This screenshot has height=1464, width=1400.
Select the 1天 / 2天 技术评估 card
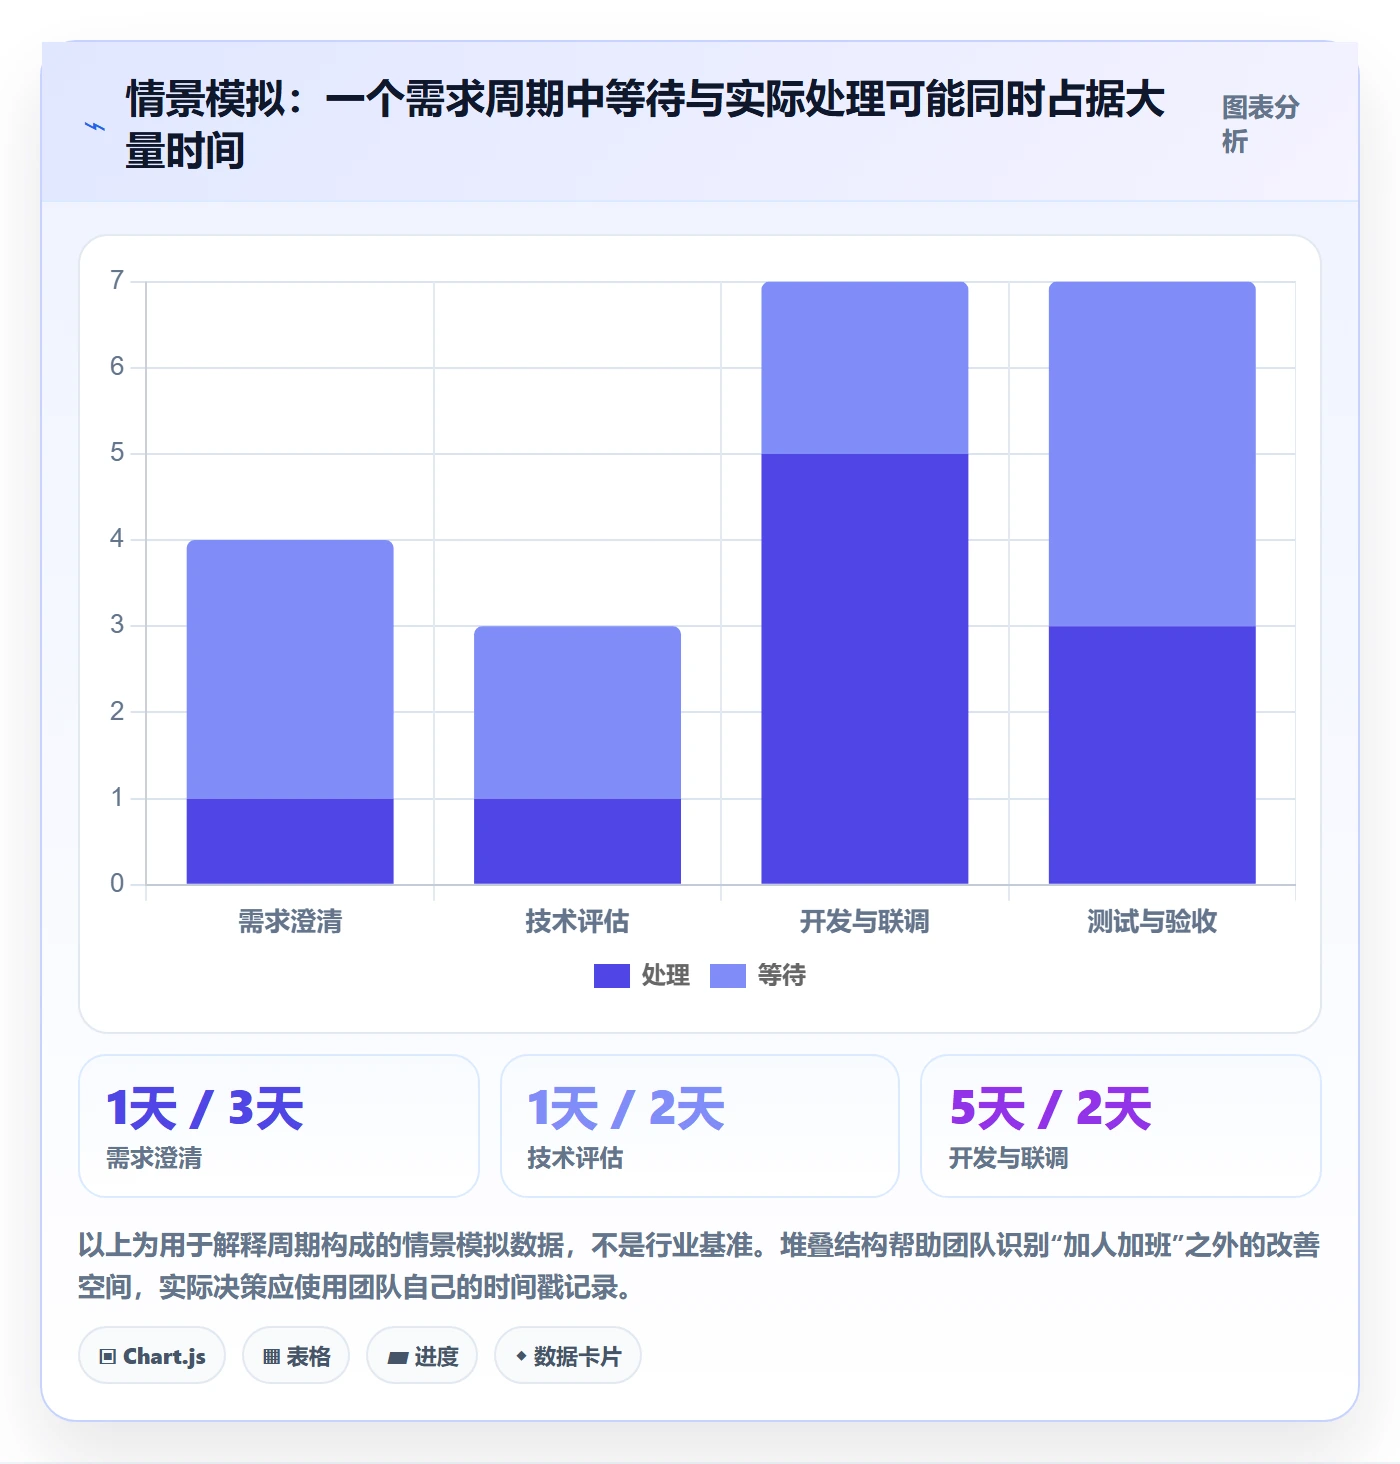click(700, 1126)
